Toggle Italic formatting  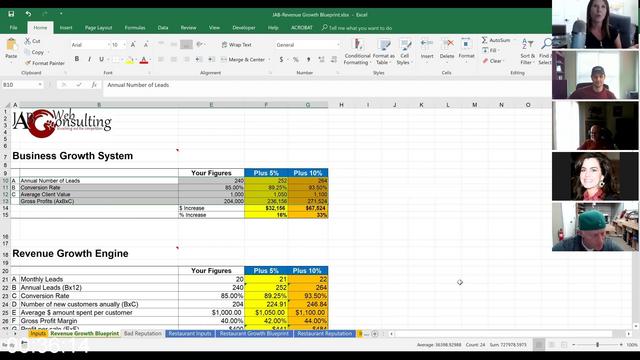click(89, 60)
